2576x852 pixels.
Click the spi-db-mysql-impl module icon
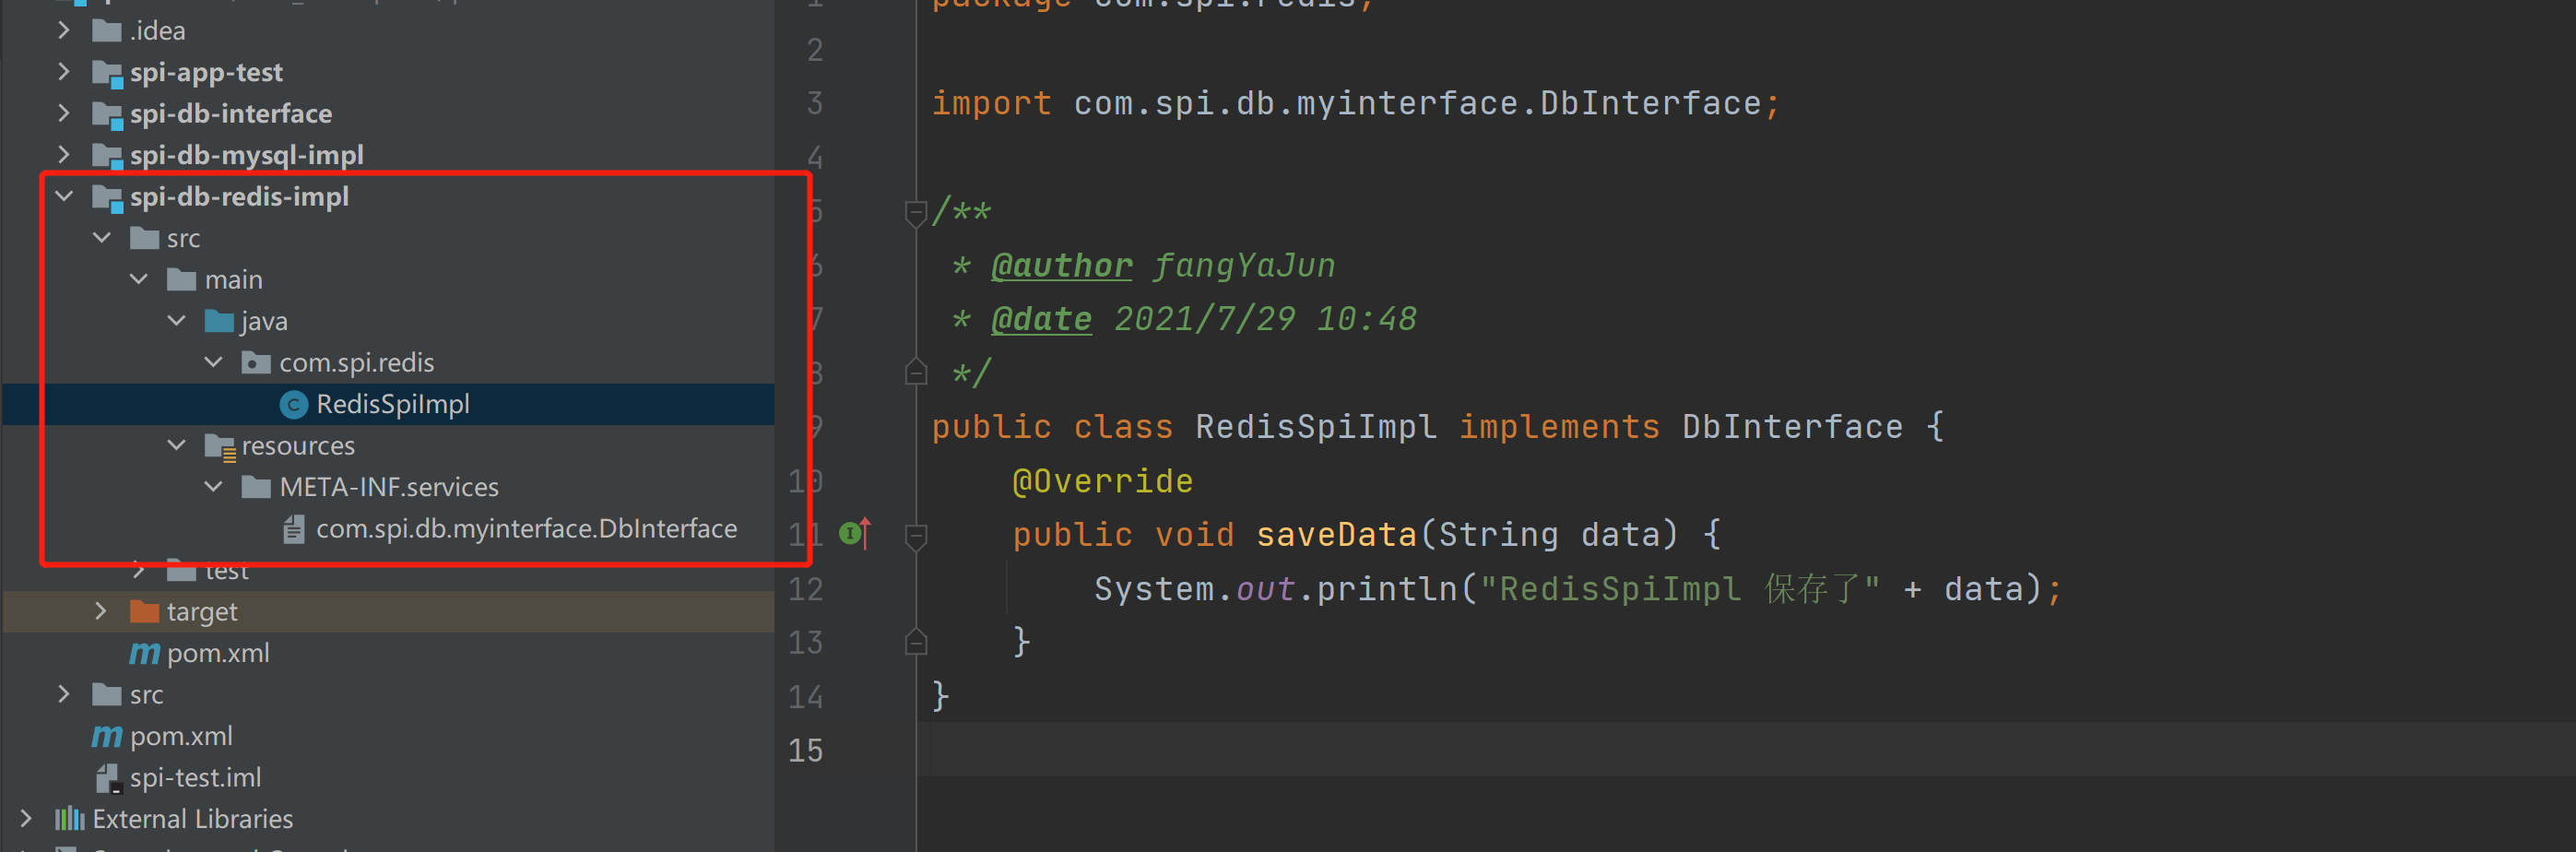107,156
